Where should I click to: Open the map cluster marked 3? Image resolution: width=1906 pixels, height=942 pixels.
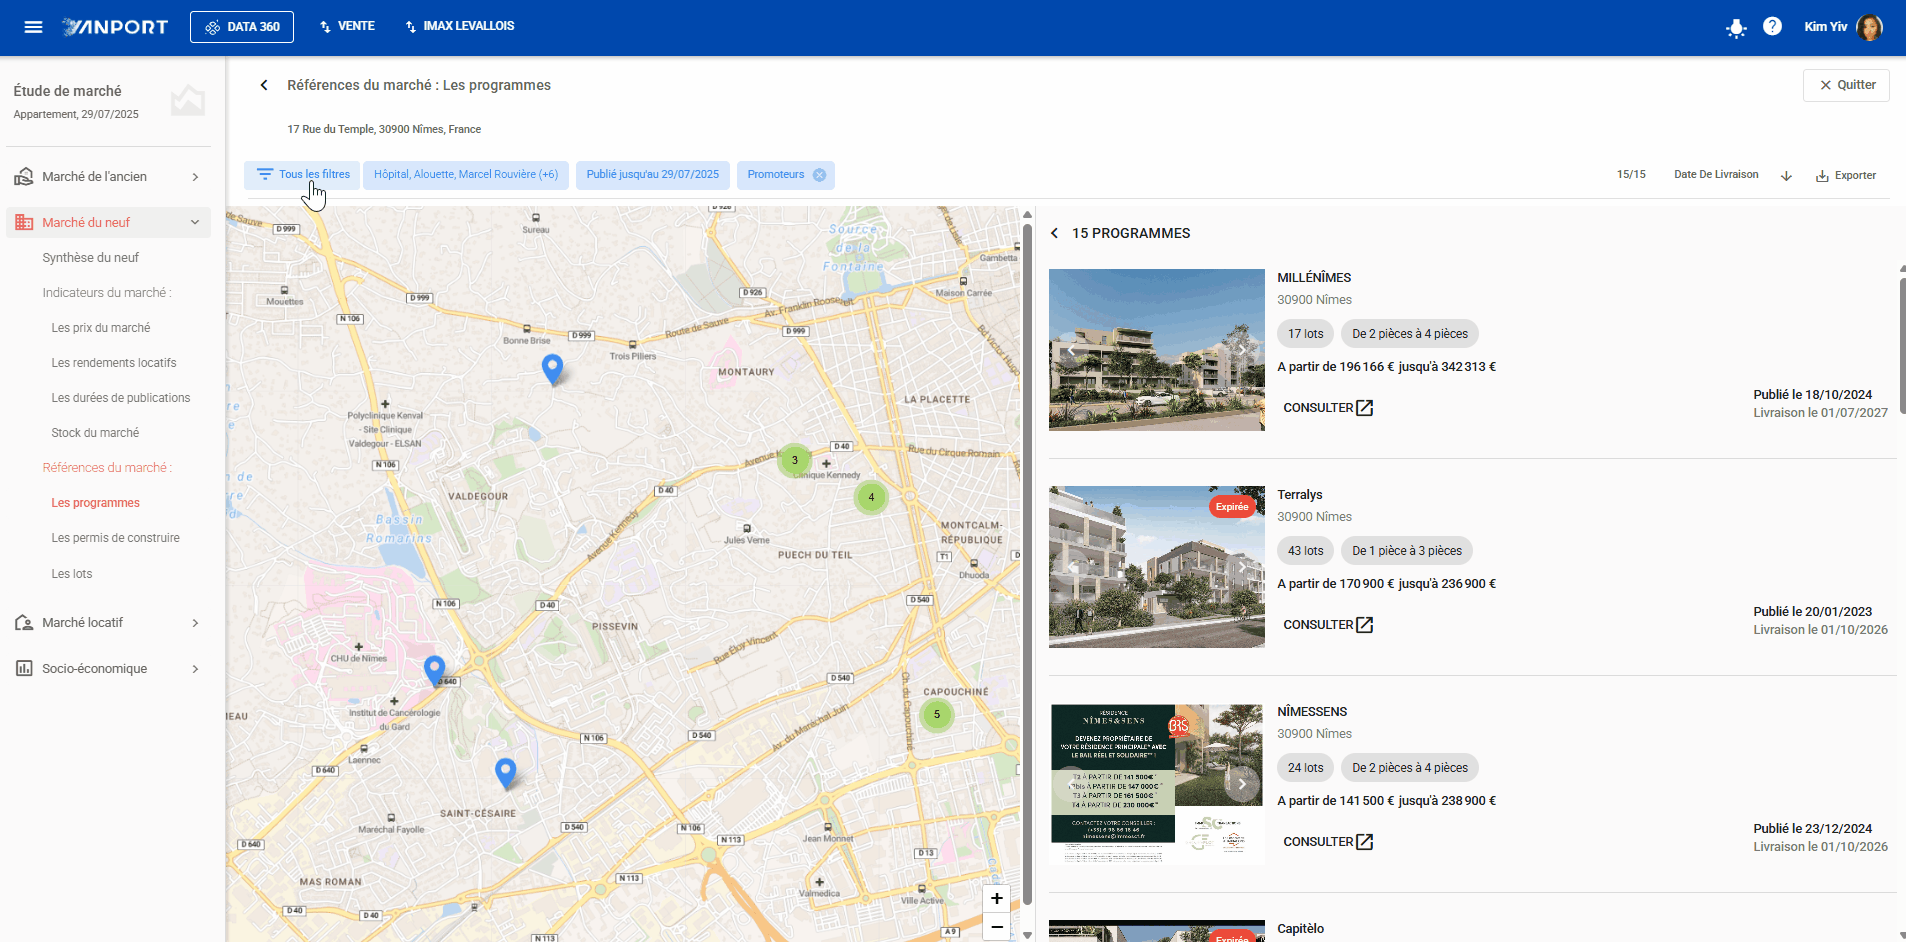795,460
